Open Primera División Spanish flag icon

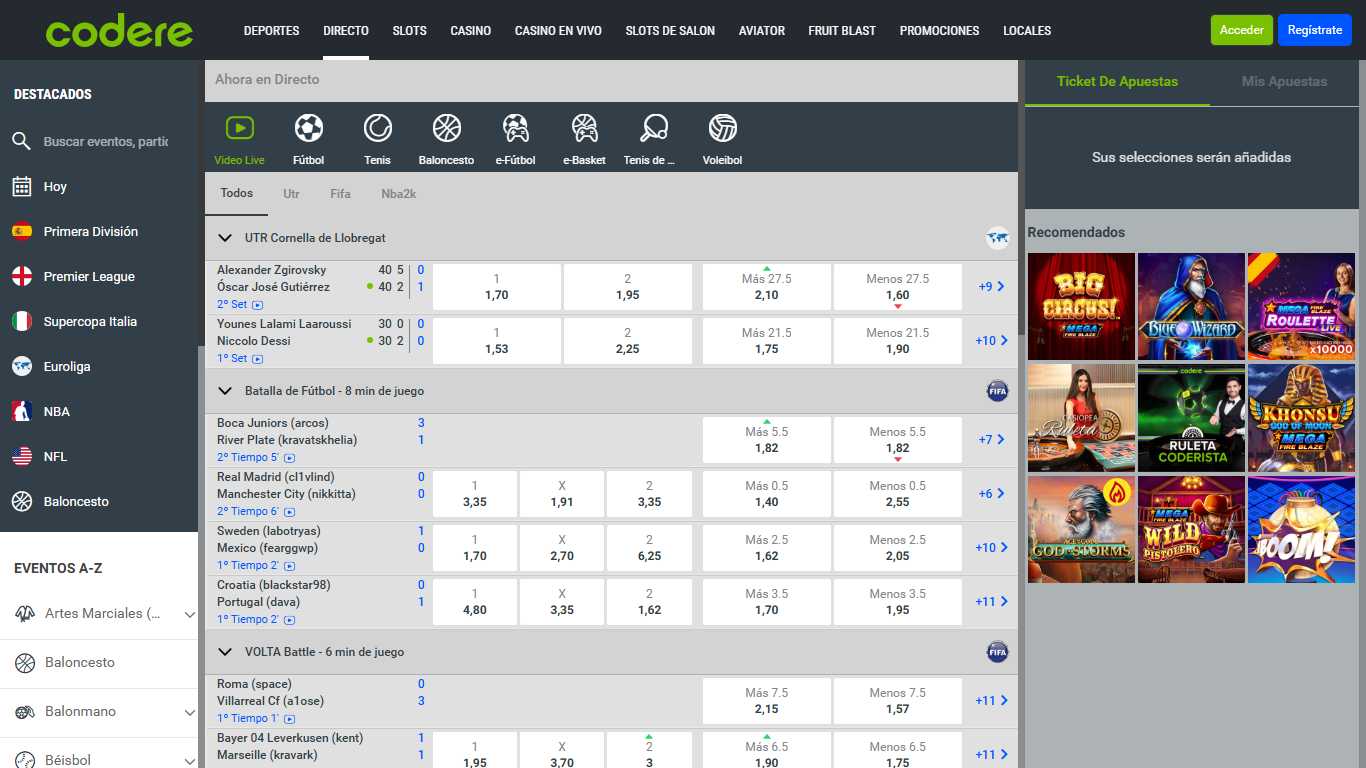point(22,231)
